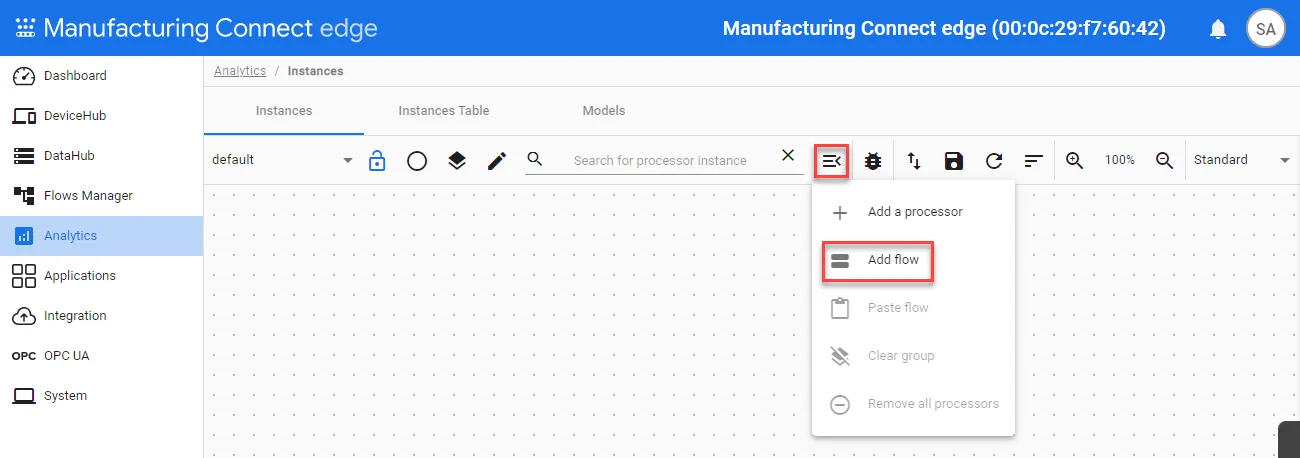Zoom out on the canvas

pos(1164,160)
